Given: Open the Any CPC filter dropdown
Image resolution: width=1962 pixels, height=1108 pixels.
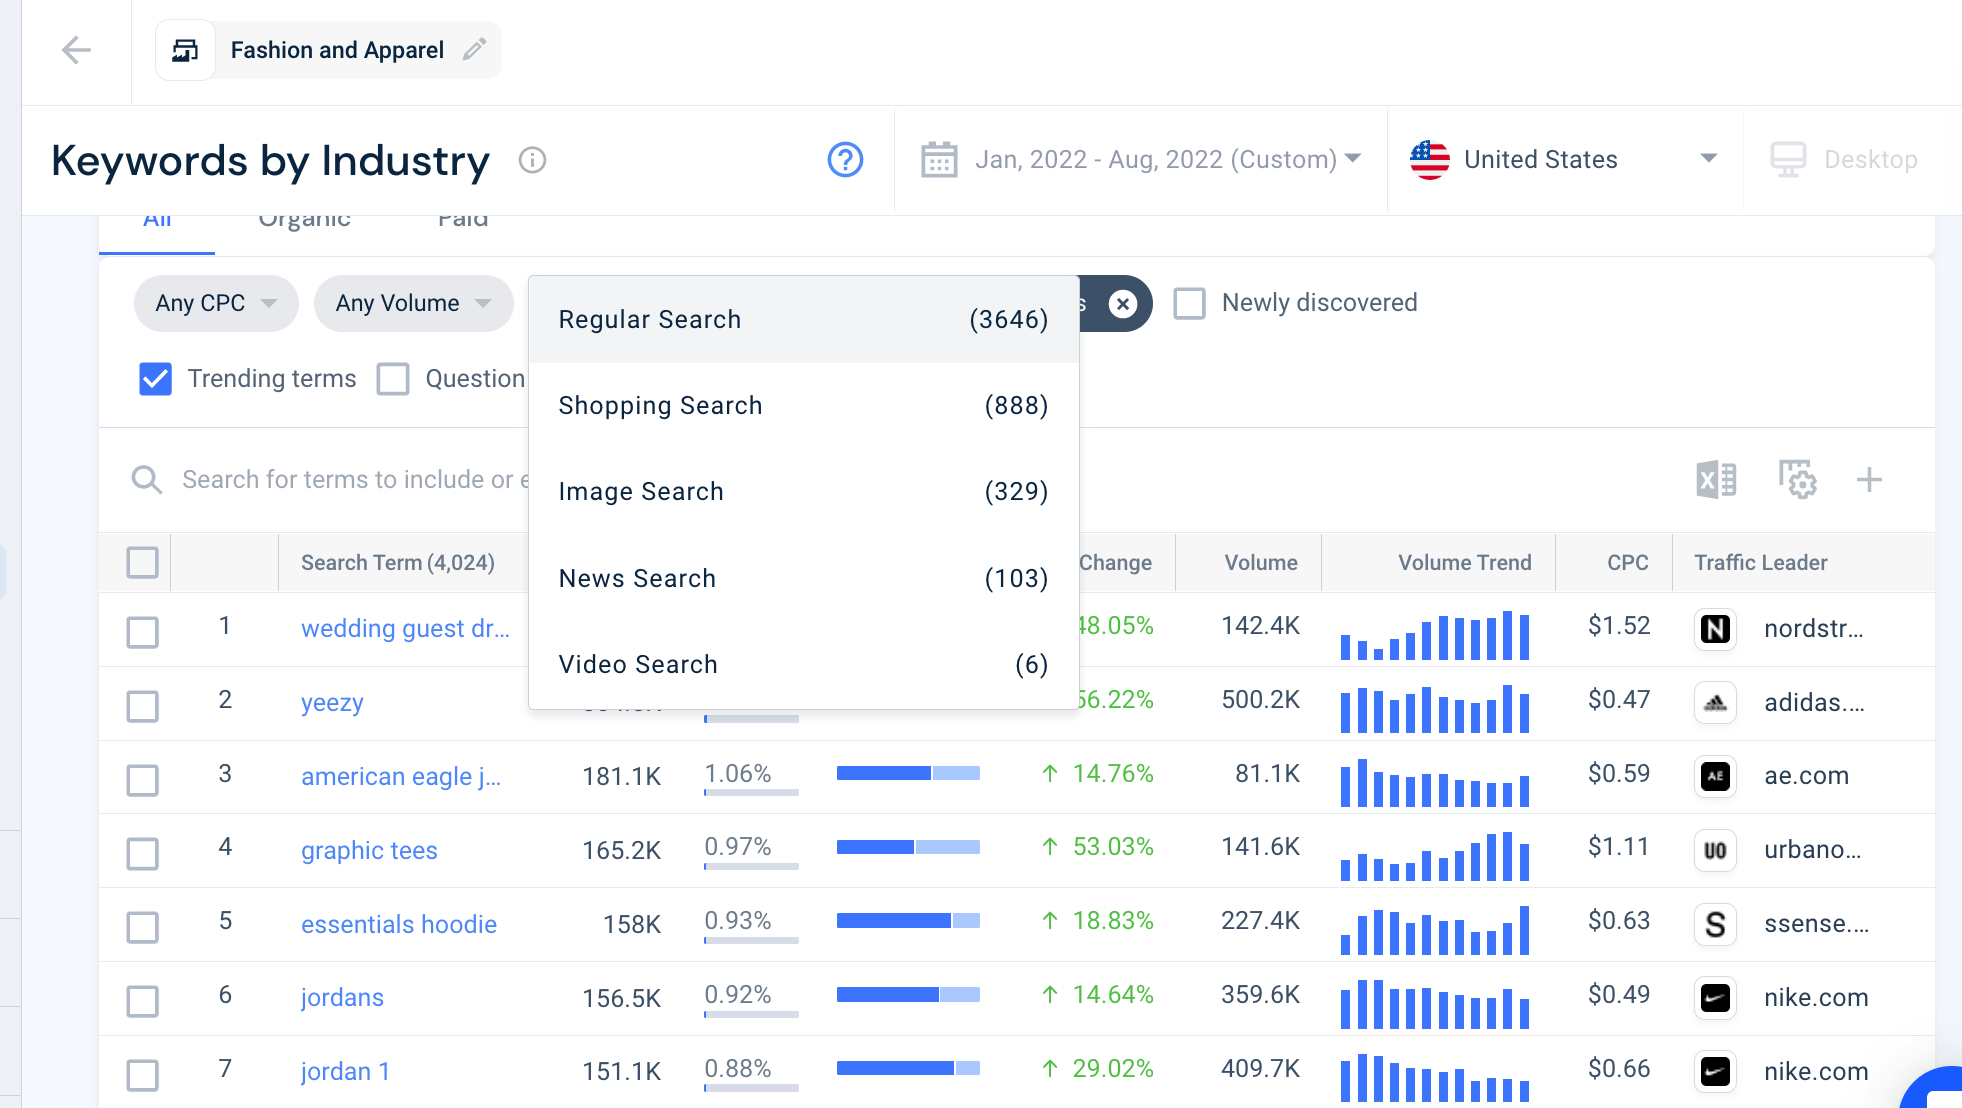Looking at the screenshot, I should 216,303.
